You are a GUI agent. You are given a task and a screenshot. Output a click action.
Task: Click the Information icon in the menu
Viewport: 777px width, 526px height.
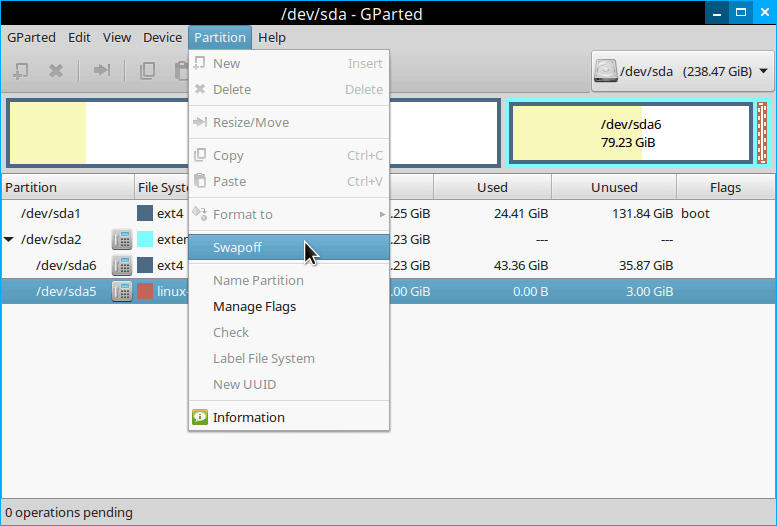200,417
